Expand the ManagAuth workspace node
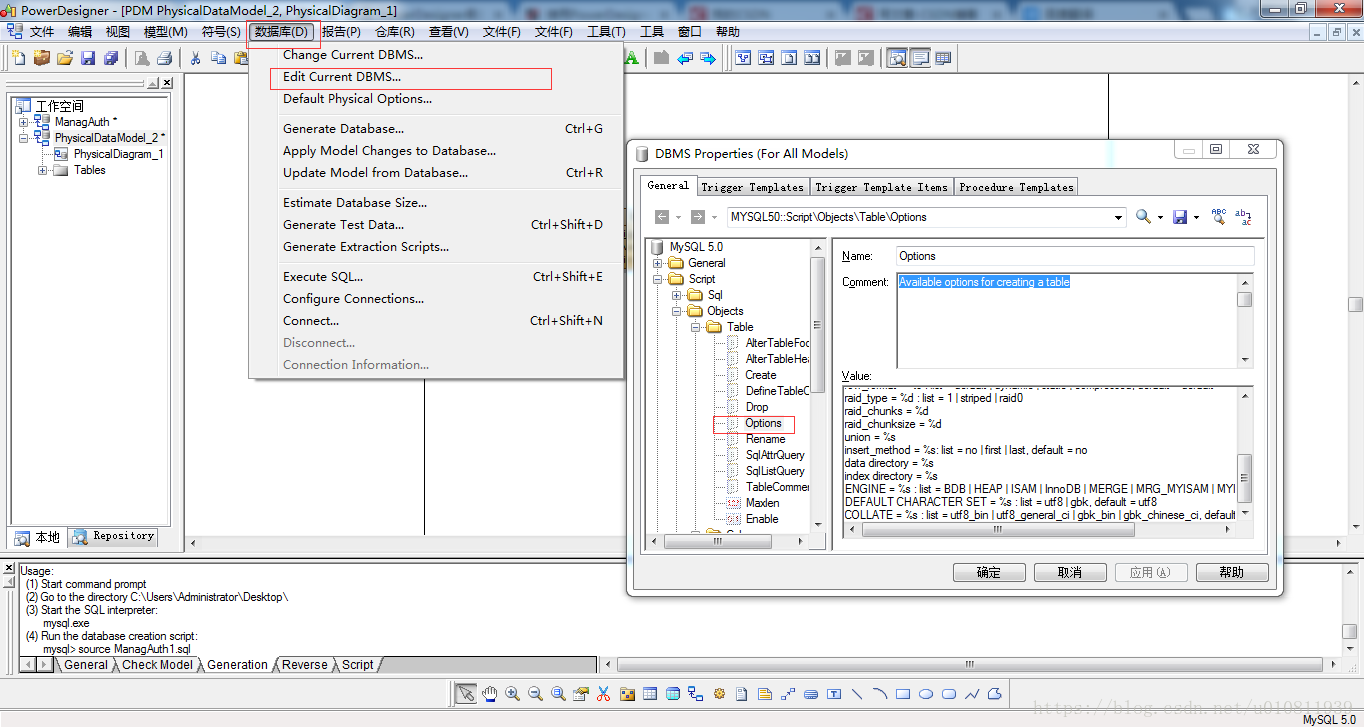Screen dimensions: 1364x728 pos(23,122)
